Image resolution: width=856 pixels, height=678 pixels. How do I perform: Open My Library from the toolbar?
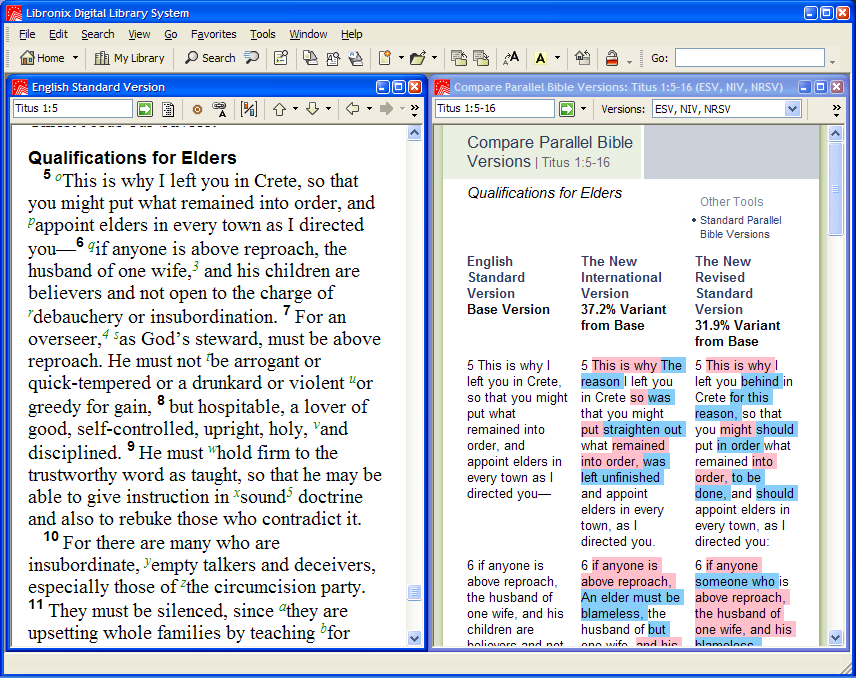(129, 58)
